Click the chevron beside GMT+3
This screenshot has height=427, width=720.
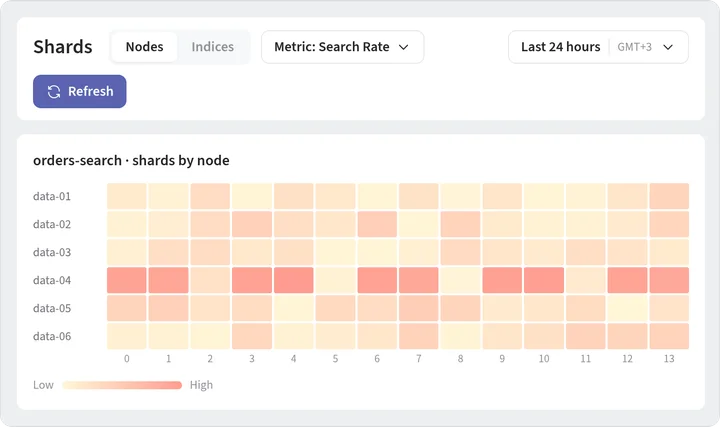click(x=668, y=47)
